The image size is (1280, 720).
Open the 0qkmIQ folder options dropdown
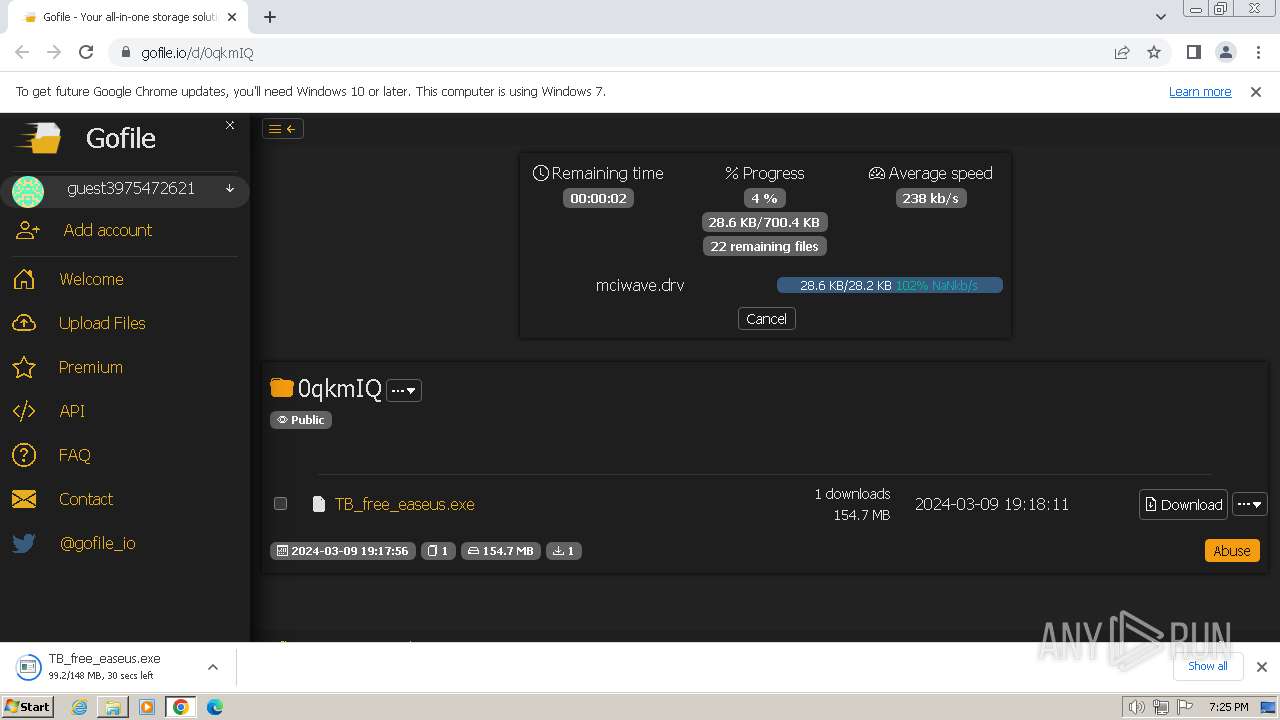[x=404, y=390]
